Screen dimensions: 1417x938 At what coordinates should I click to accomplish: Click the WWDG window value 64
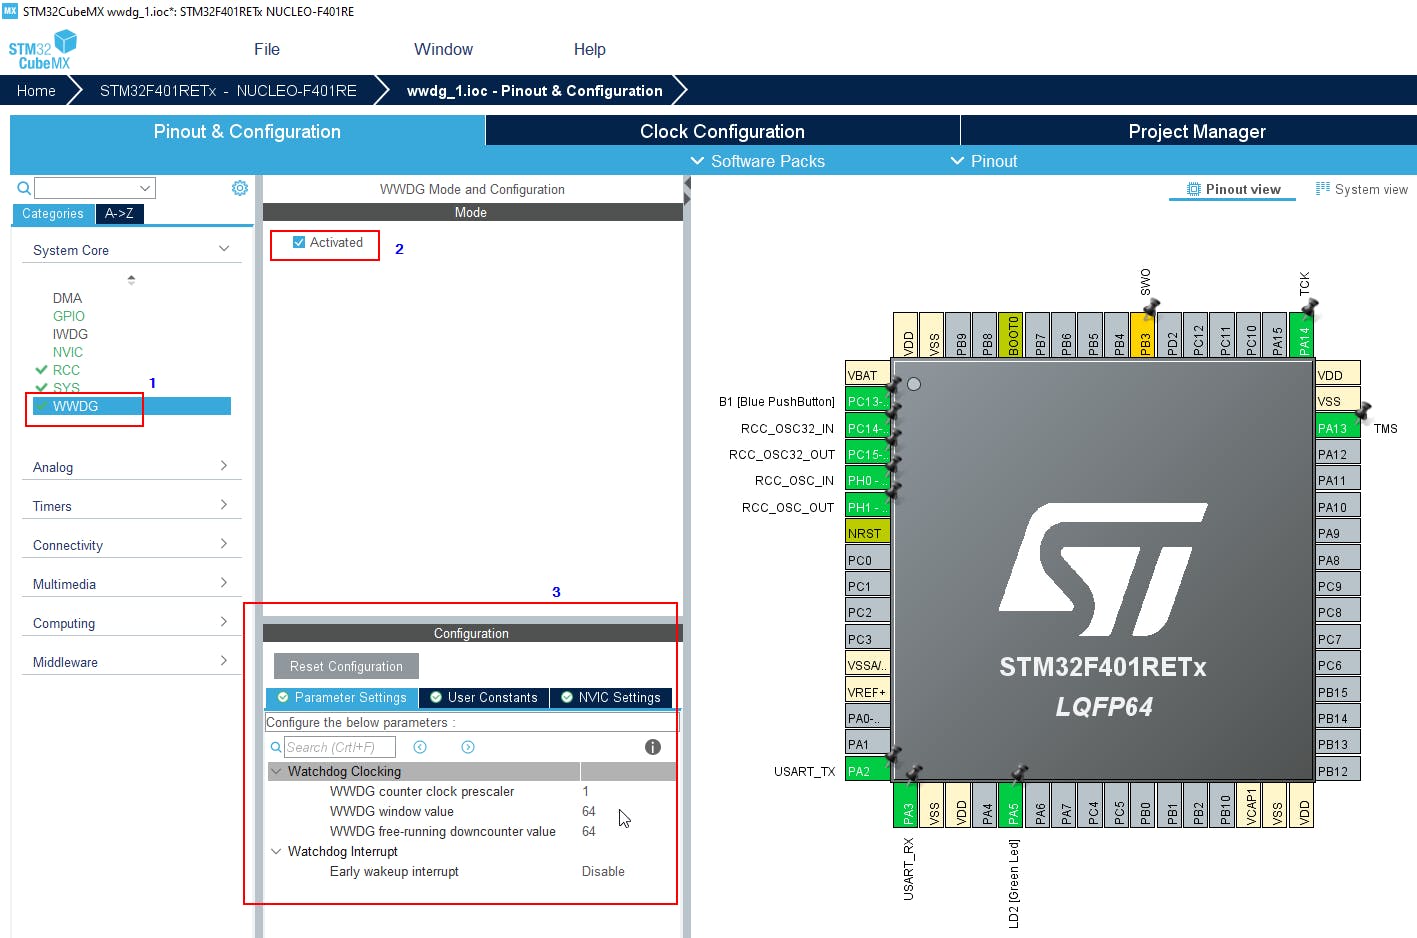pyautogui.click(x=589, y=811)
